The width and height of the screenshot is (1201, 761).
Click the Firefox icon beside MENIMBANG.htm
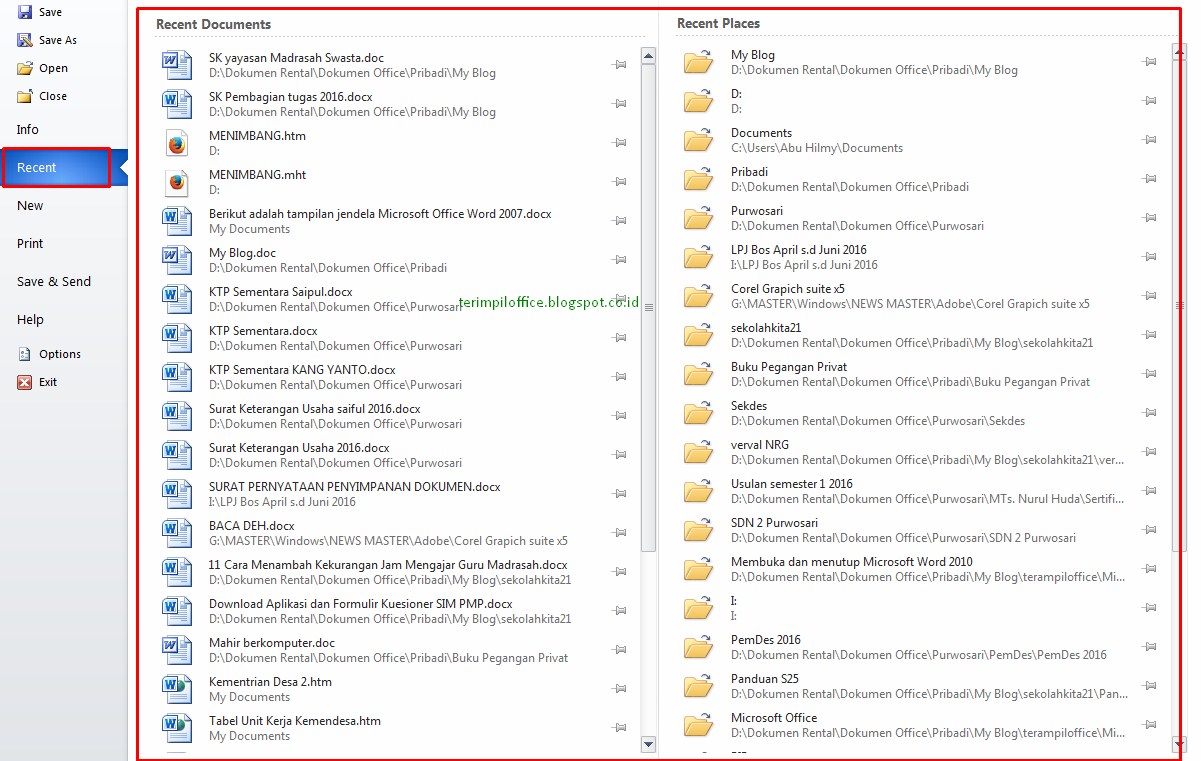pos(176,142)
